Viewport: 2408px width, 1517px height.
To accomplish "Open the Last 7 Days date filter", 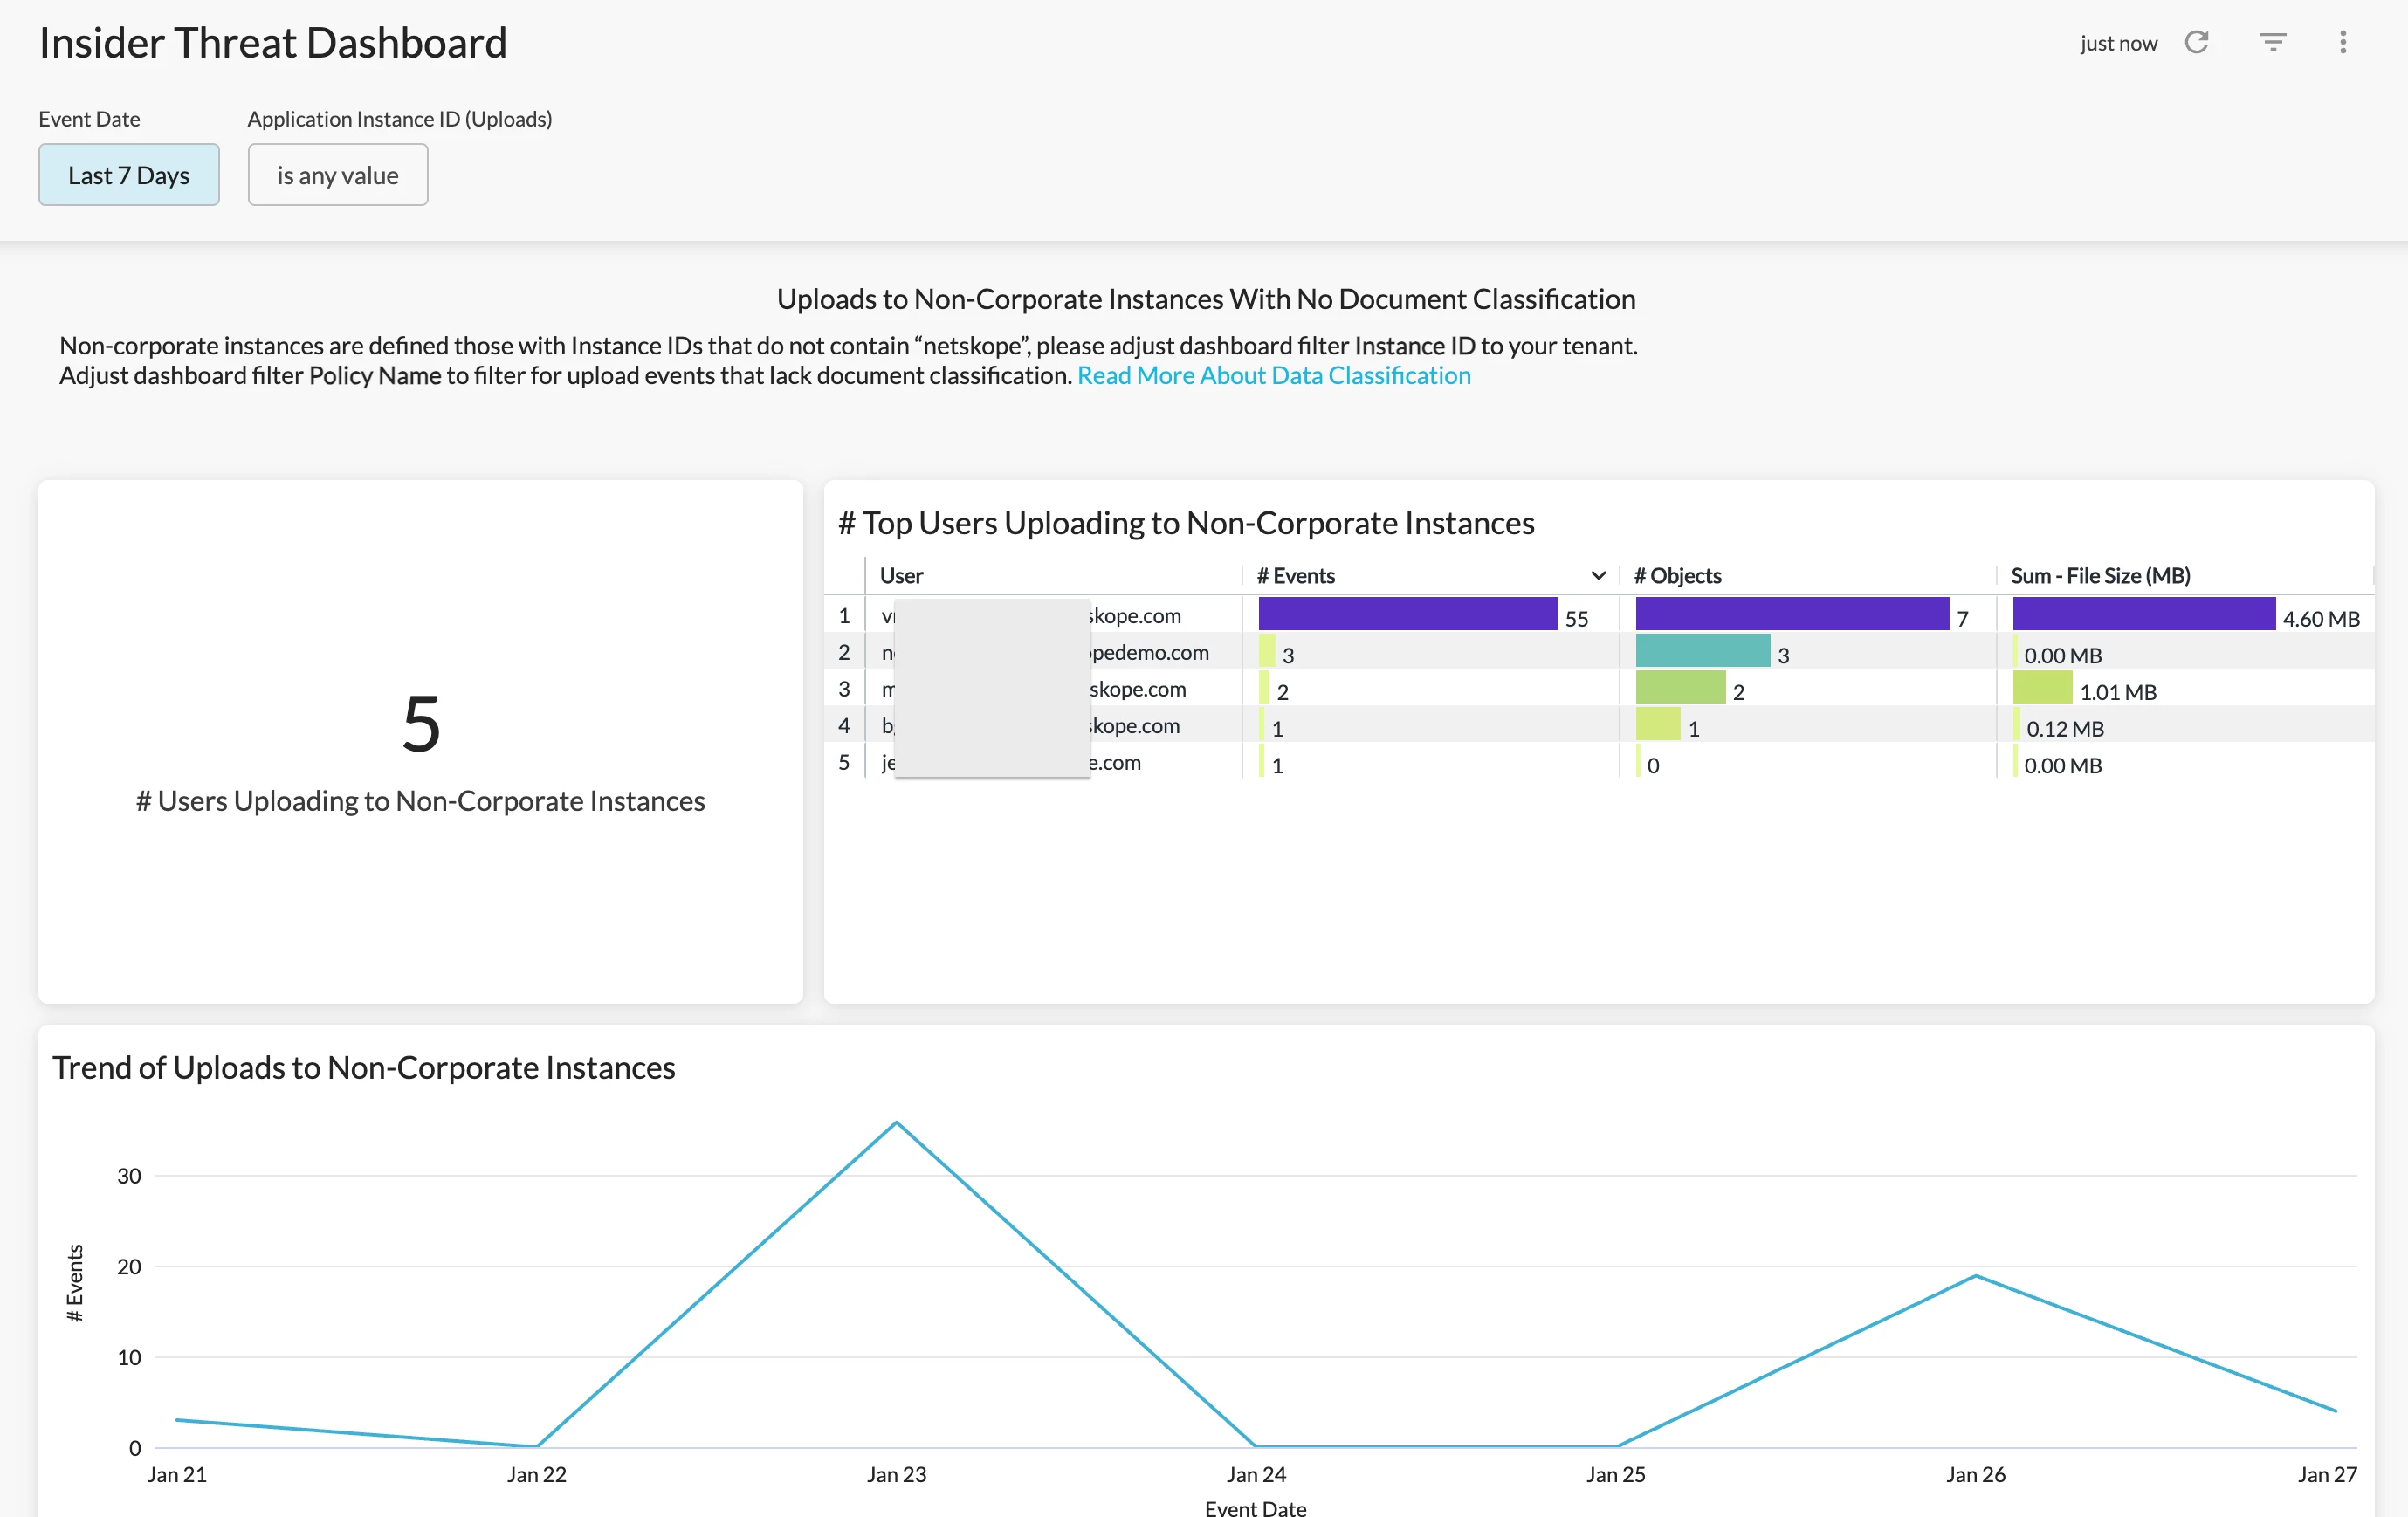I will click(129, 175).
